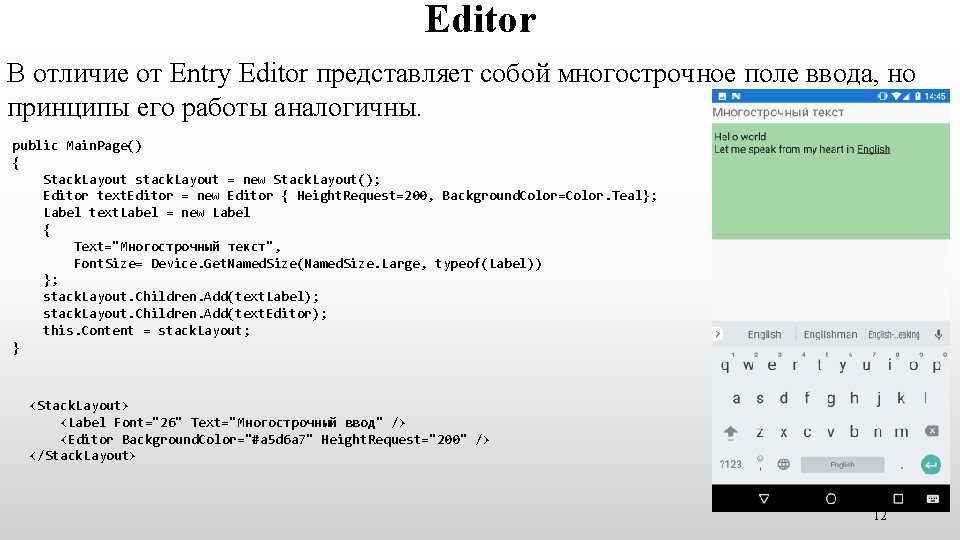The height and width of the screenshot is (540, 960).
Task: Tap the microphone icon in suggestion bar
Action: (938, 334)
